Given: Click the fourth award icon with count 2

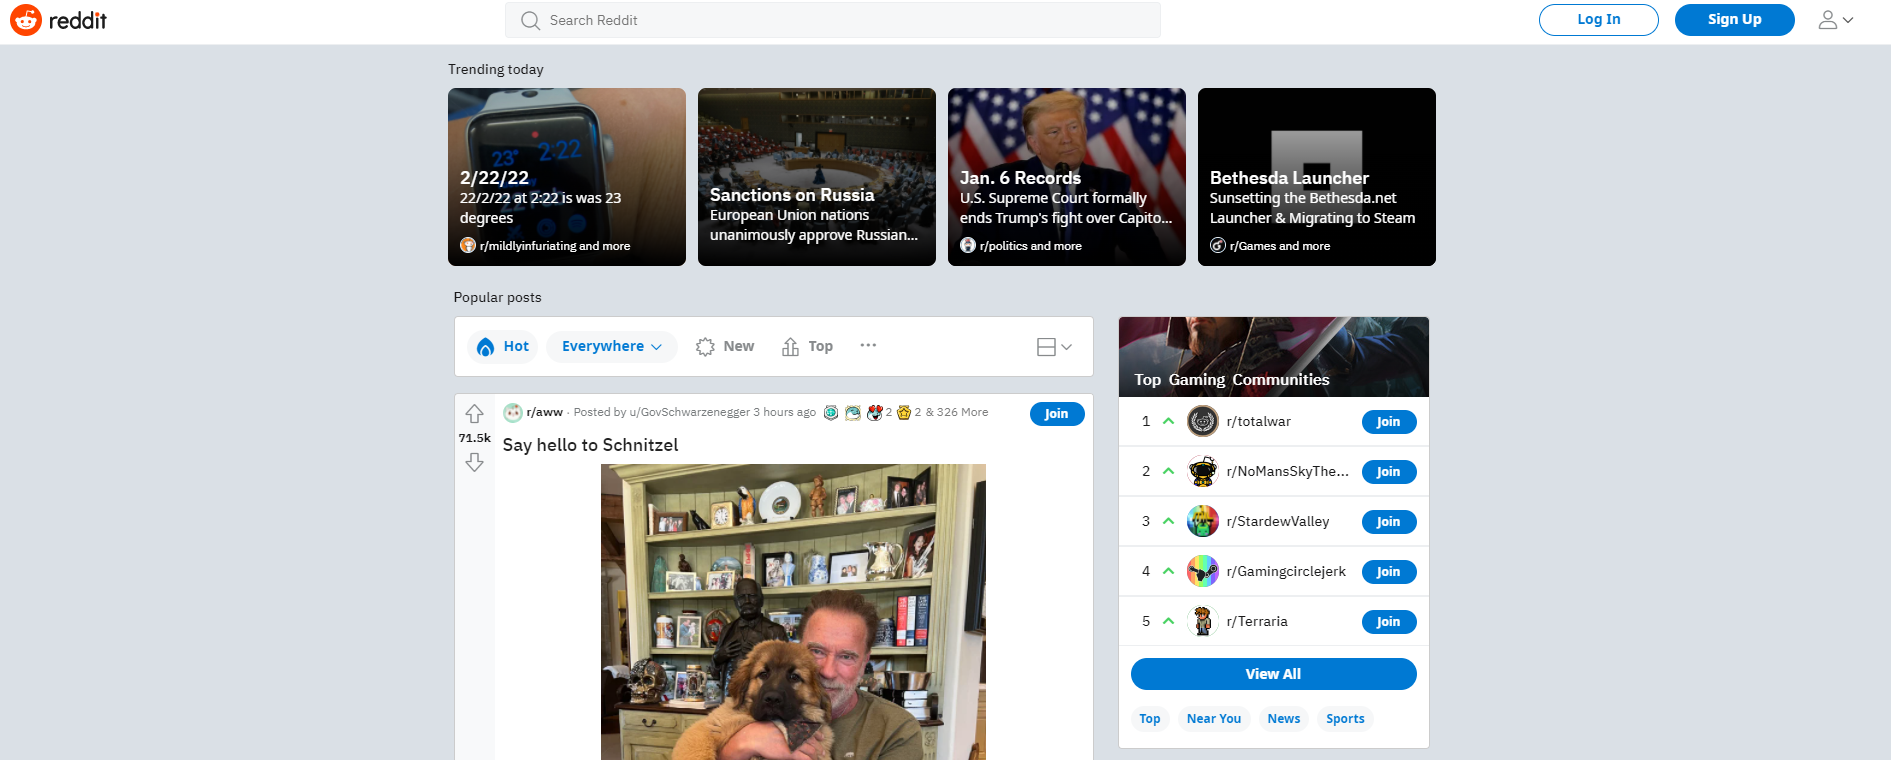Looking at the screenshot, I should click(904, 412).
